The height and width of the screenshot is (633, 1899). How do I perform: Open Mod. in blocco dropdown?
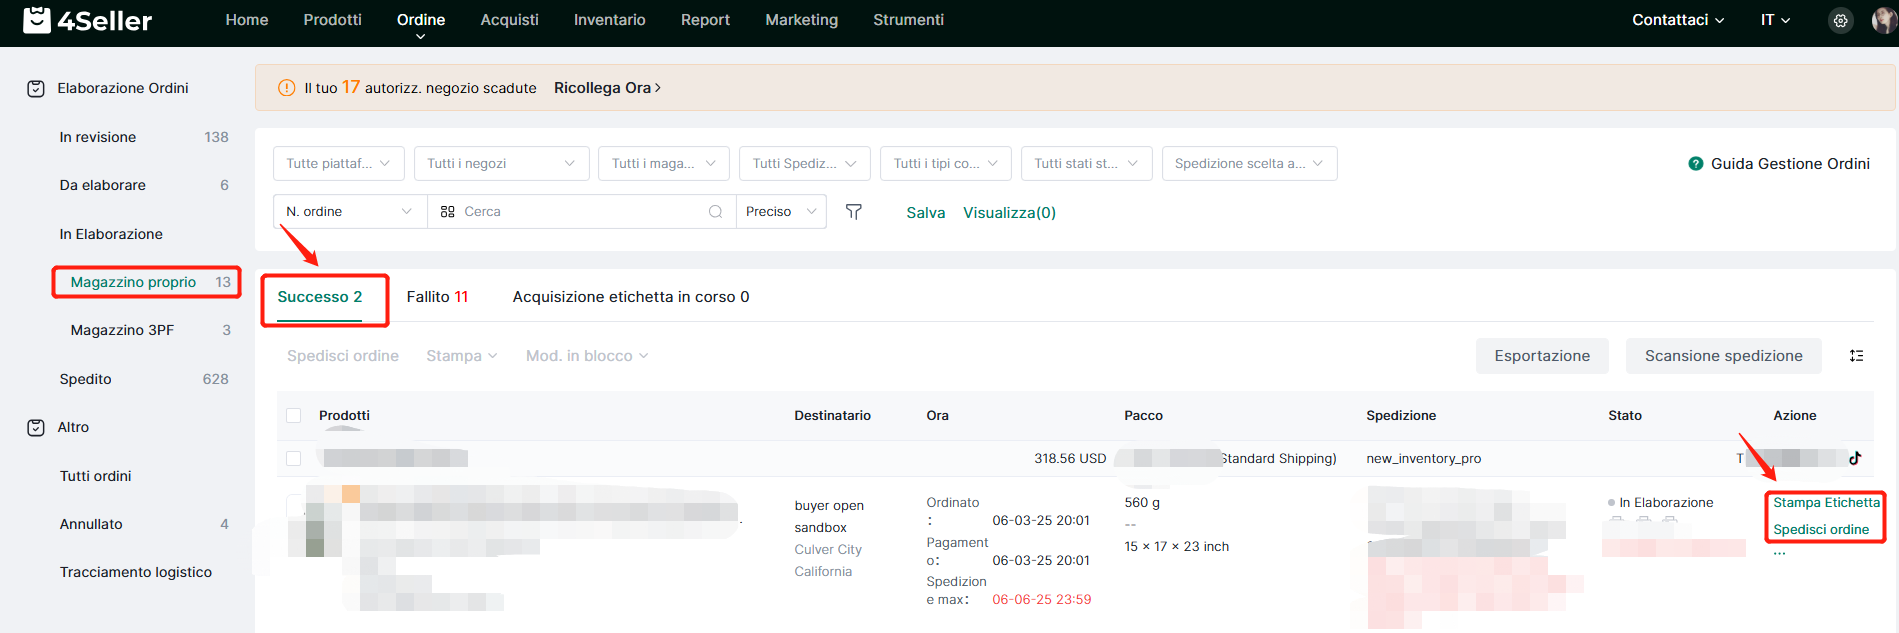587,356
